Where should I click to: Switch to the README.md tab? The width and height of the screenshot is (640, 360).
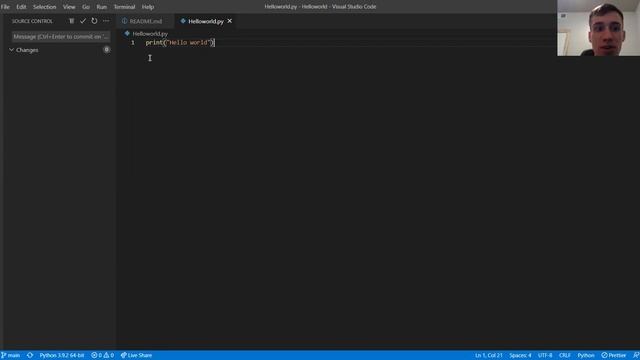click(146, 21)
